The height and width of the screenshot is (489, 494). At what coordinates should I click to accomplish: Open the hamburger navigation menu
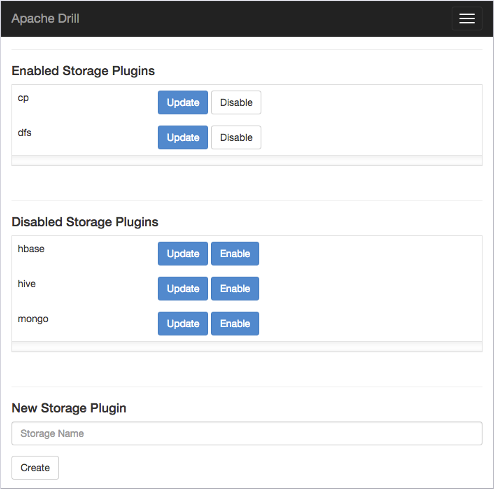pos(467,18)
